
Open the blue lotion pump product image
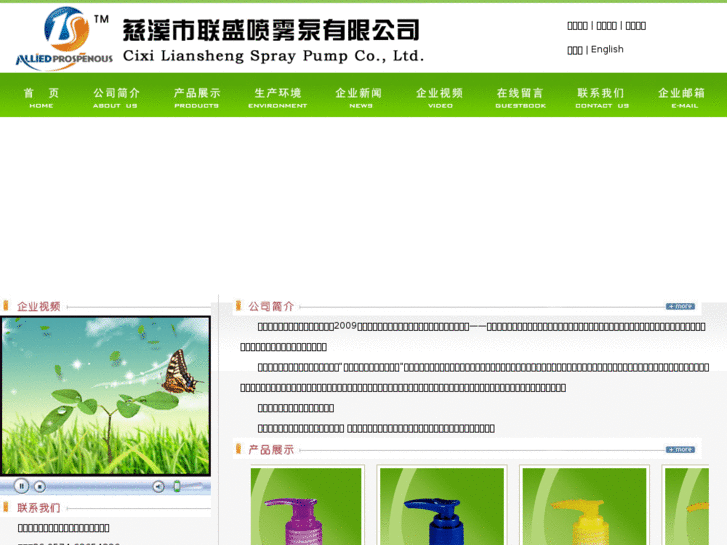point(442,507)
